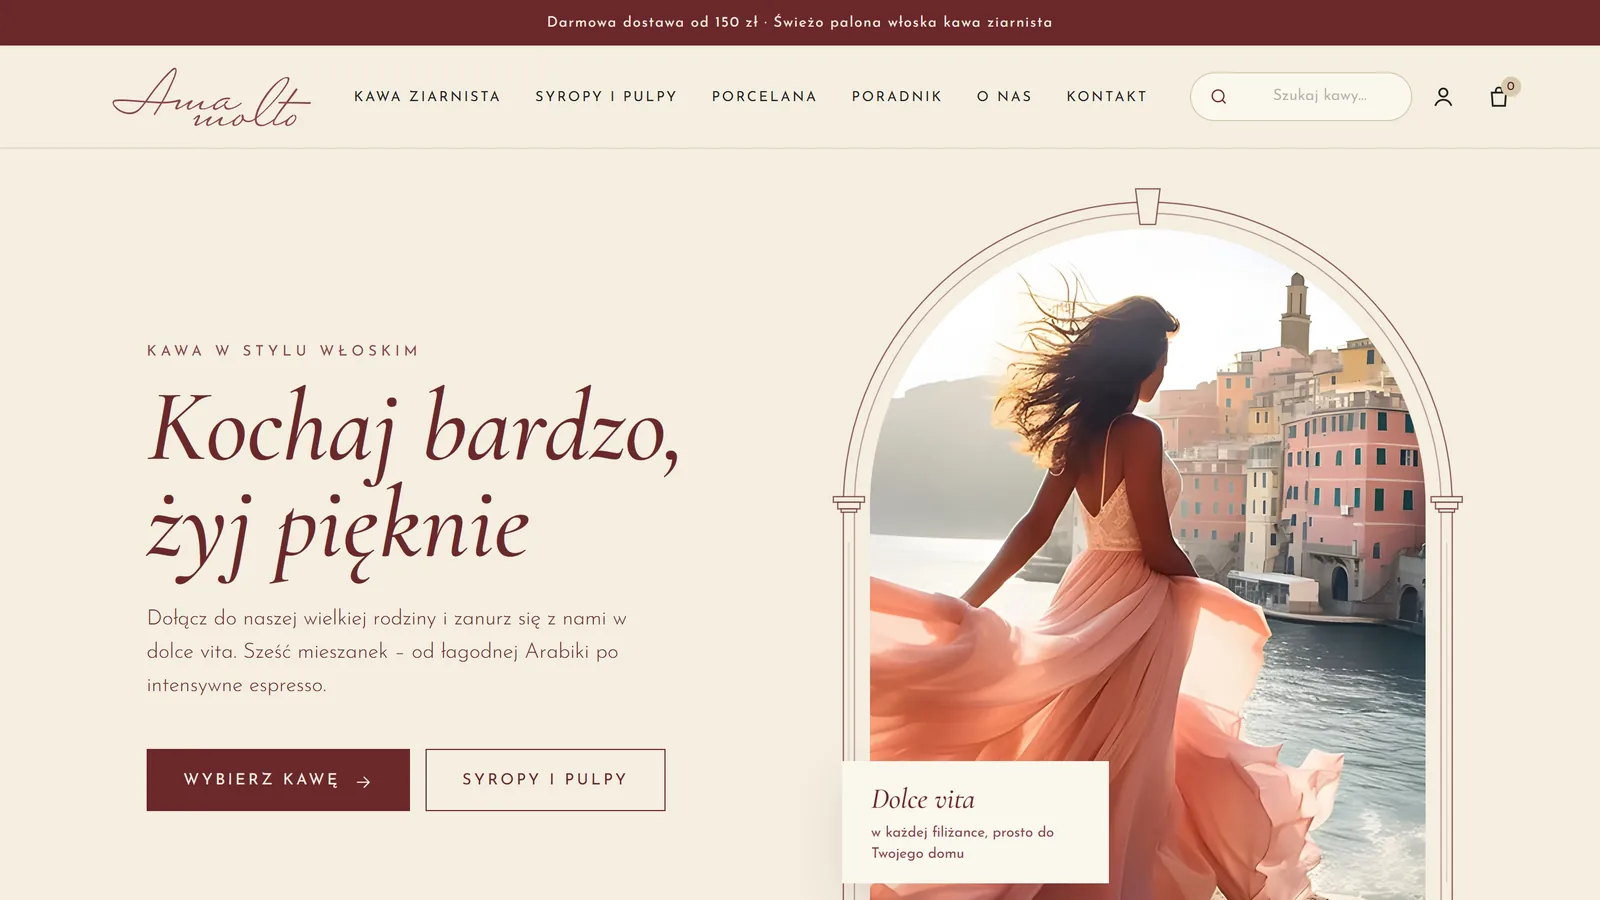Open the Kontakt page
This screenshot has width=1600, height=900.
(x=1107, y=97)
